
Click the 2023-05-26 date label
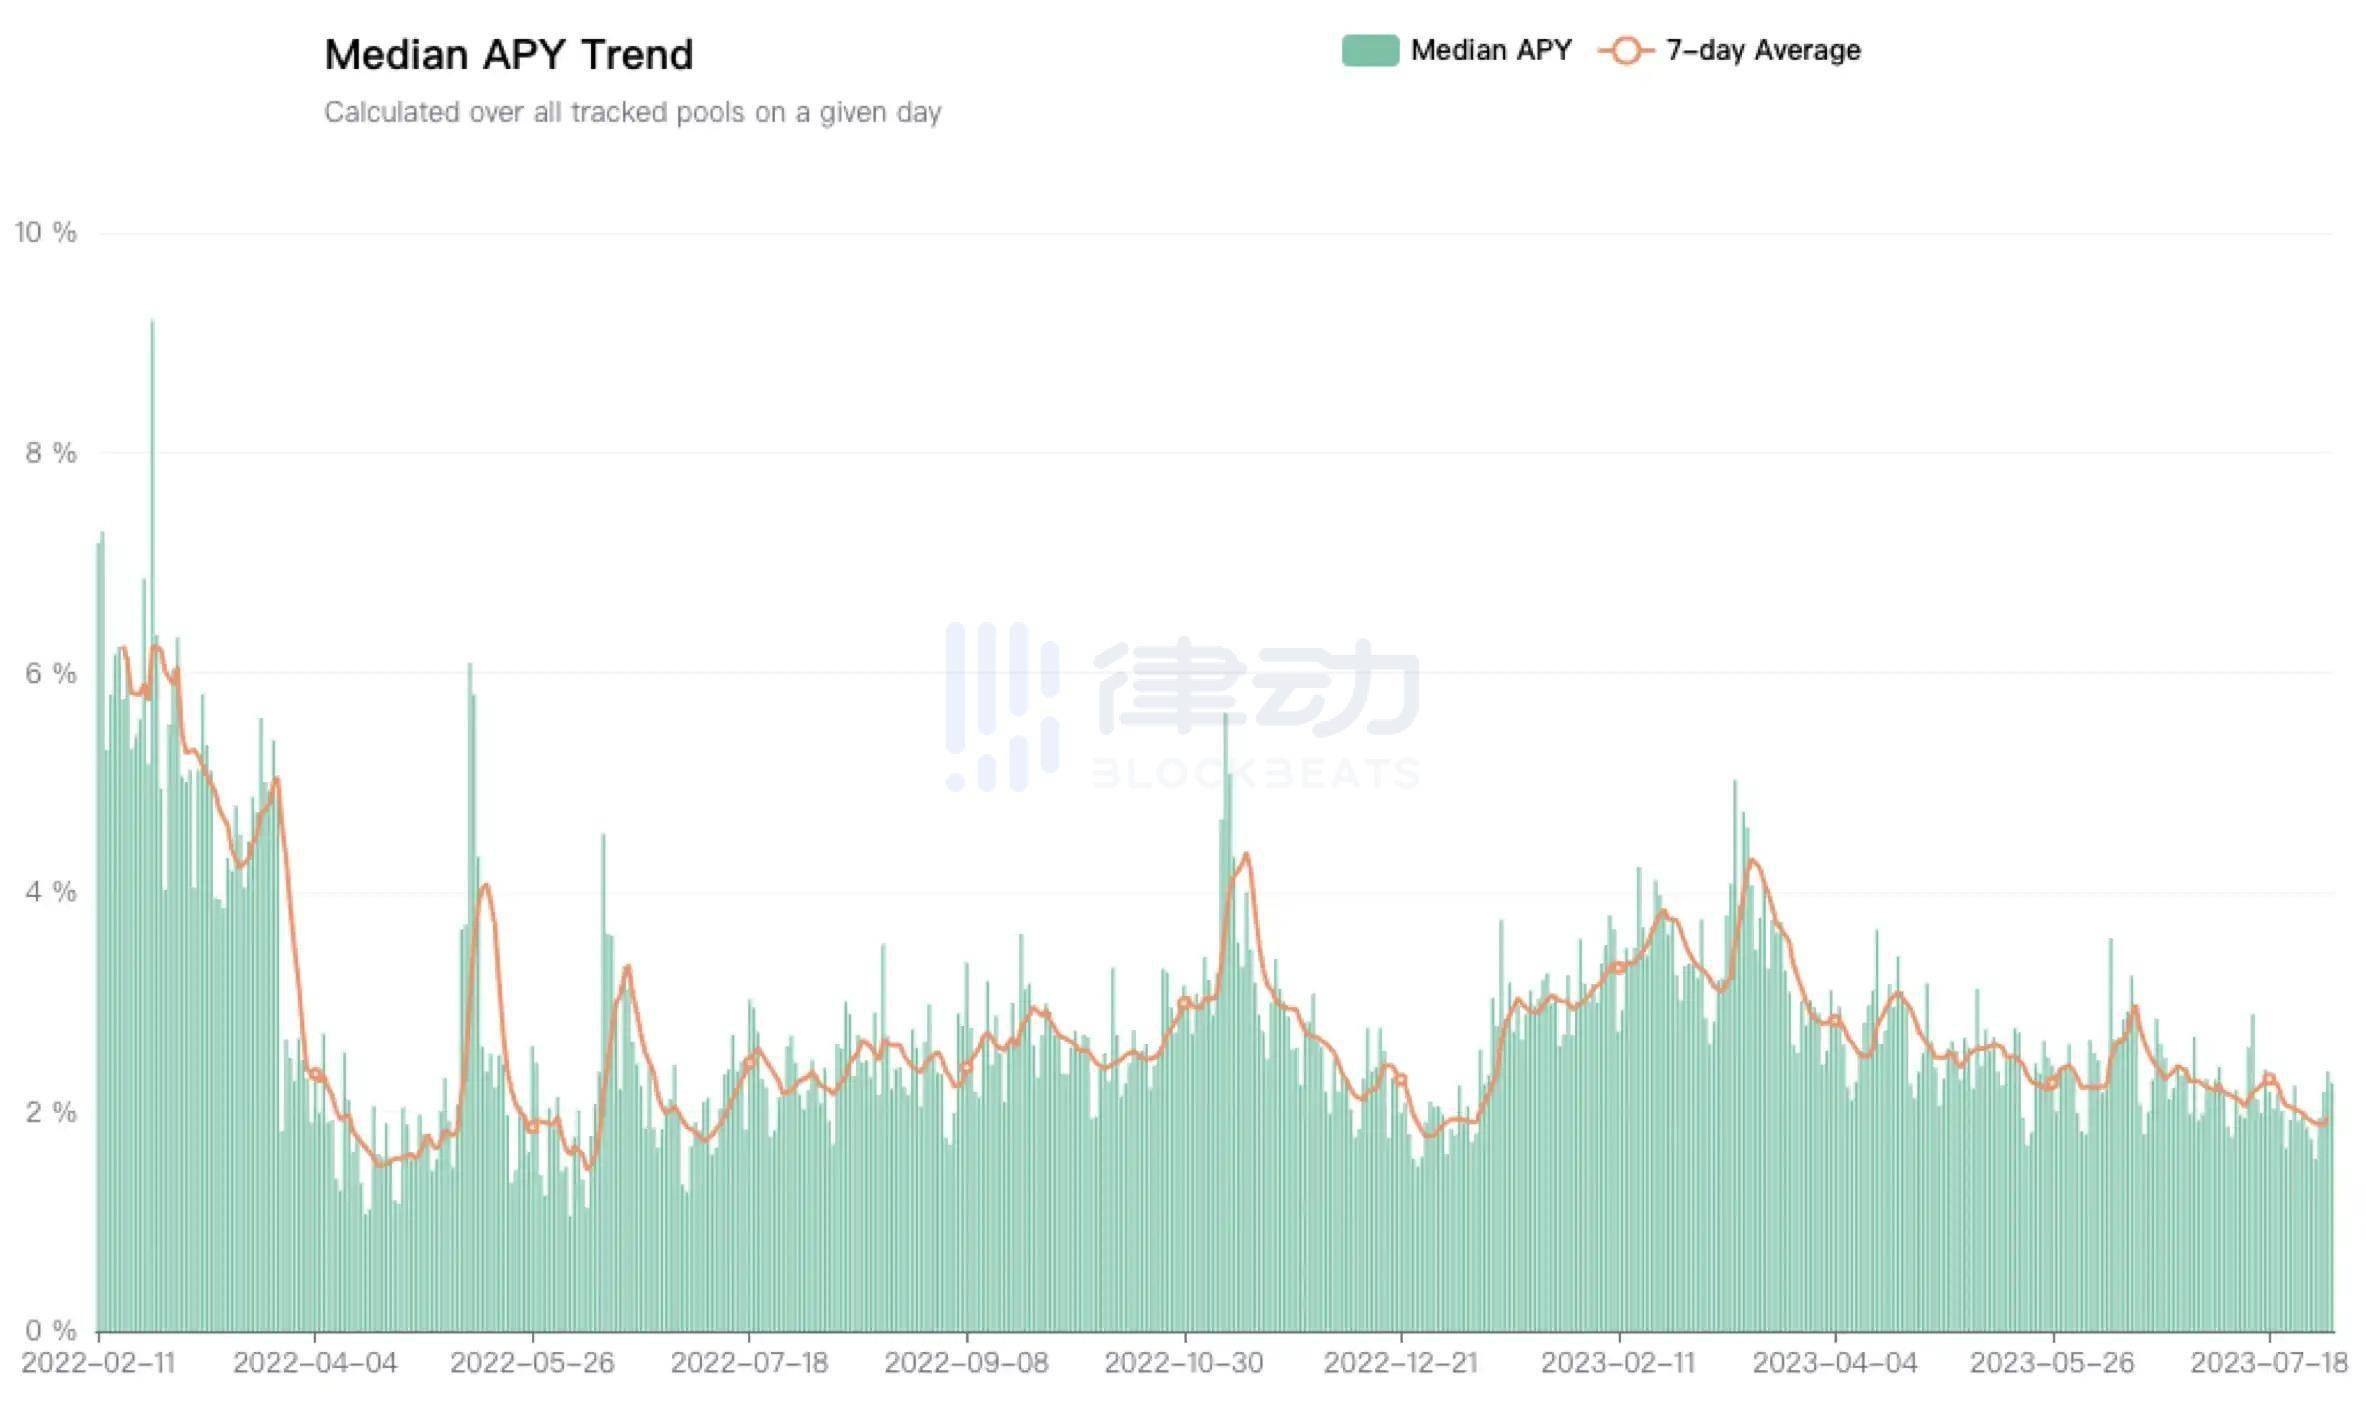(2052, 1363)
